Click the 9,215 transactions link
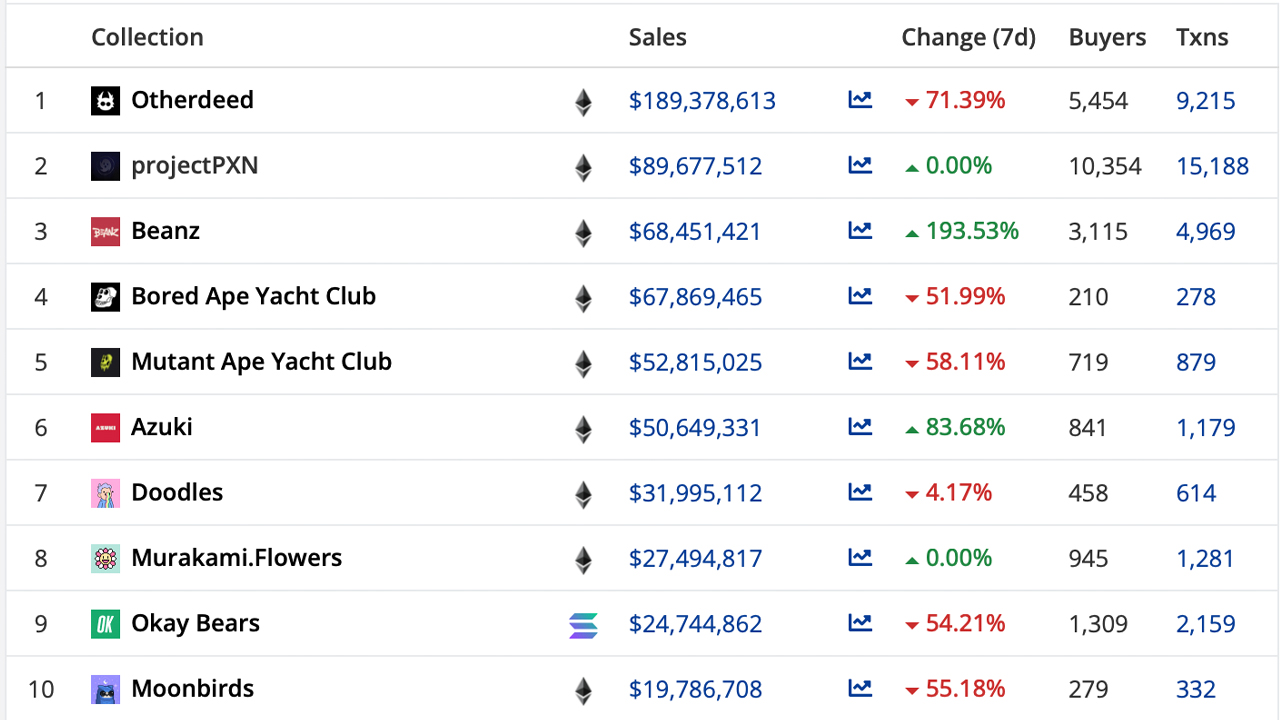This screenshot has width=1280, height=720. coord(1206,101)
